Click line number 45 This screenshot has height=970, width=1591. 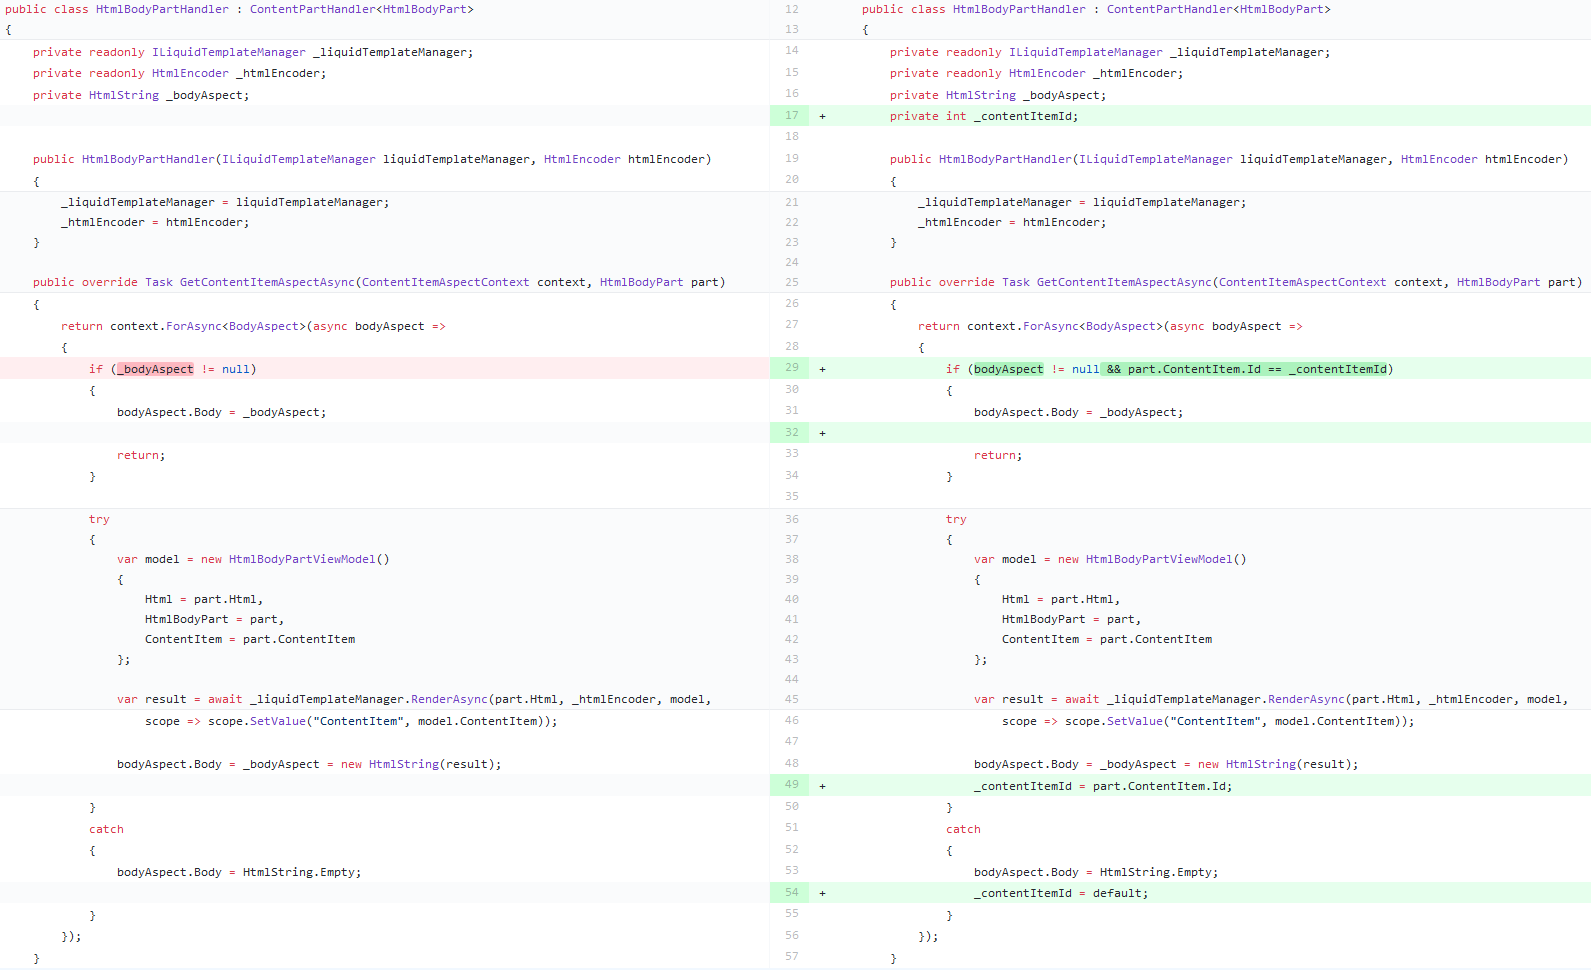pyautogui.click(x=792, y=699)
